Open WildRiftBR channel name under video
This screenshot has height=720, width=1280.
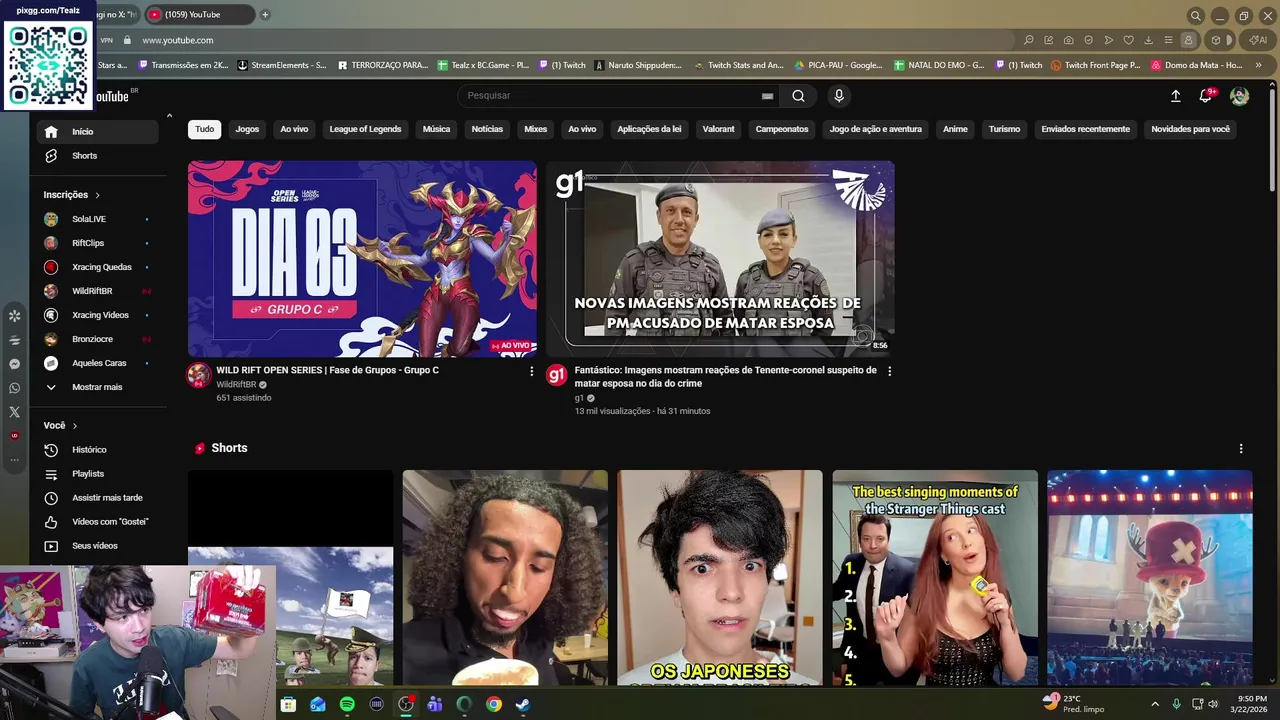(x=236, y=385)
